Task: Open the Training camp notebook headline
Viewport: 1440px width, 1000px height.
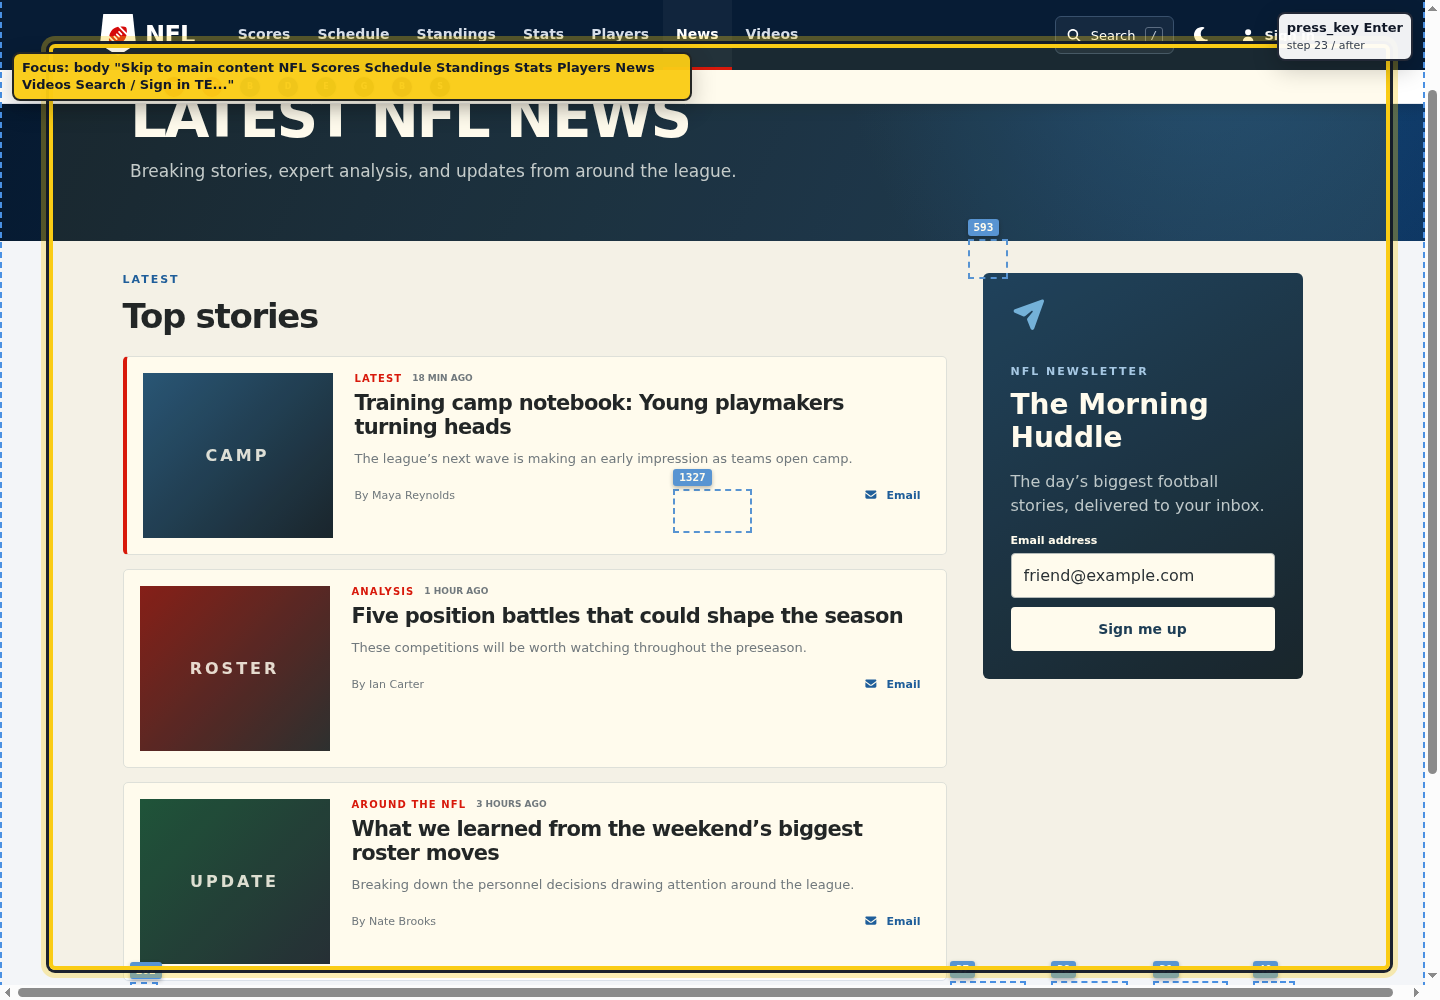Action: [x=599, y=415]
